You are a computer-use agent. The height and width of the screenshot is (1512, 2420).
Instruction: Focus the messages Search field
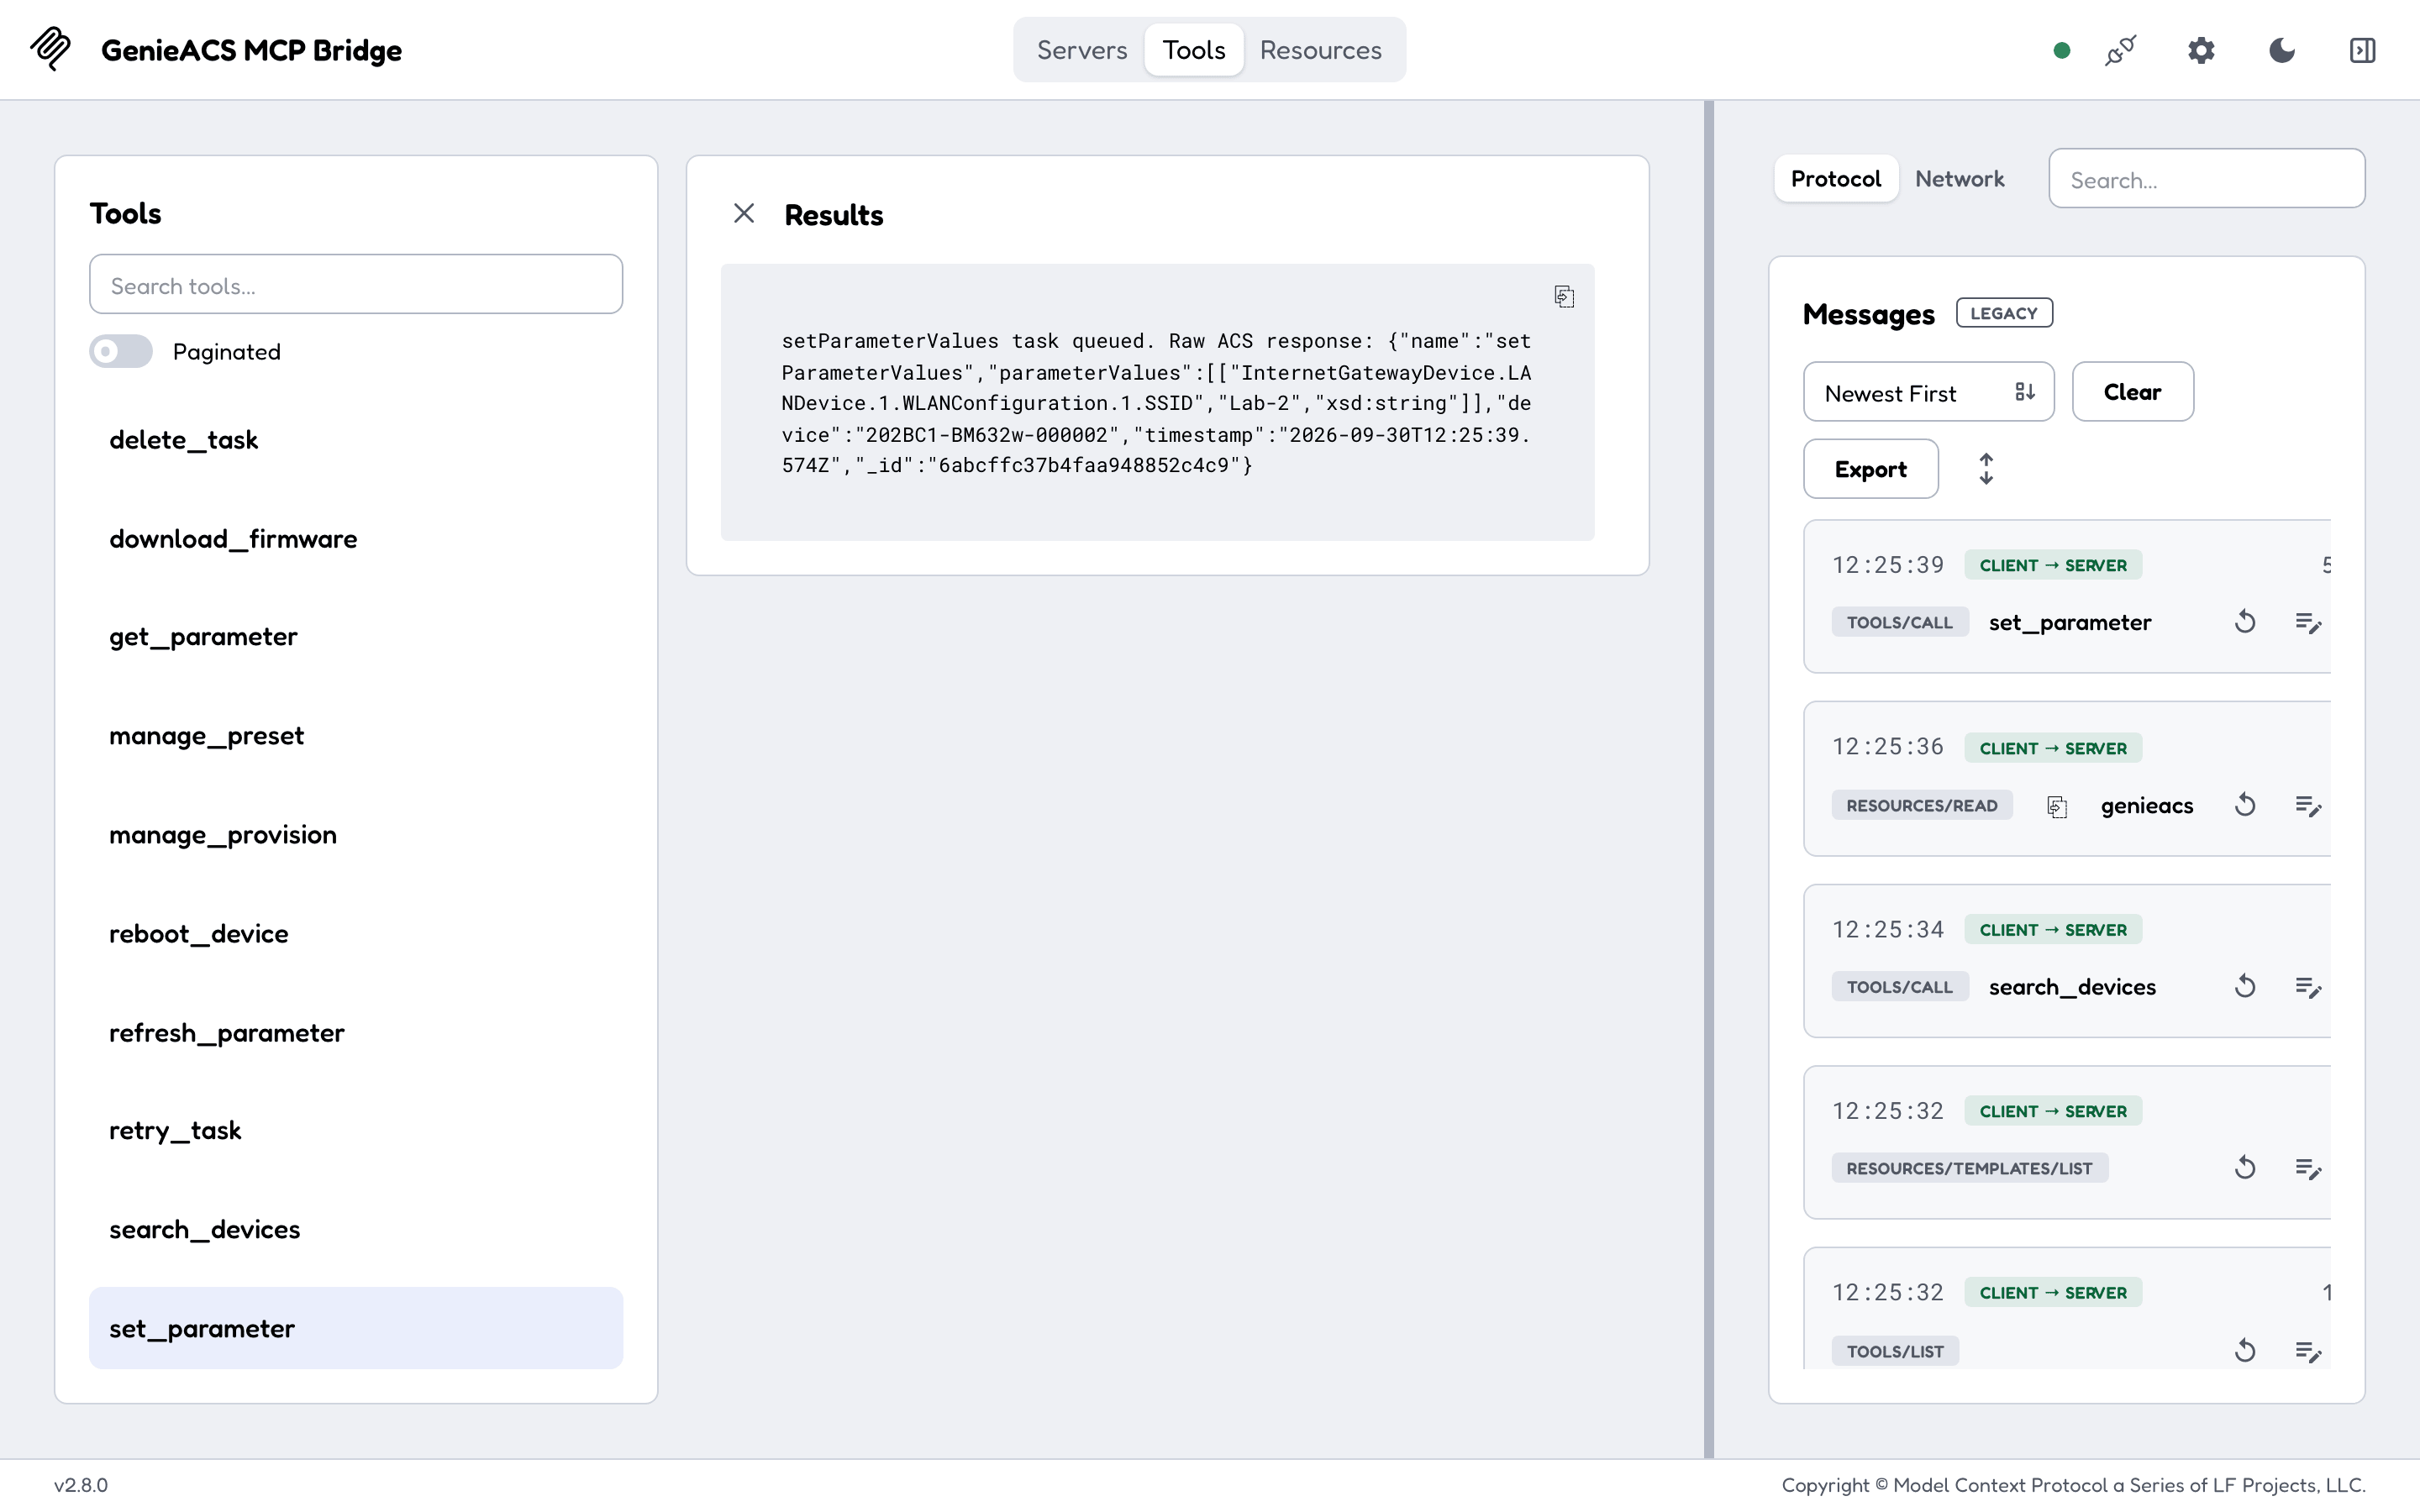pos(2206,179)
